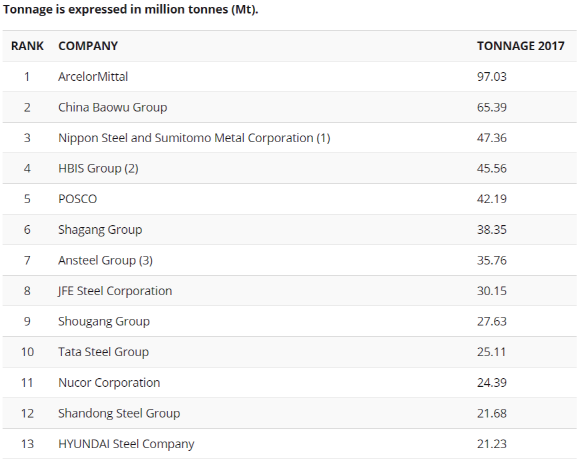
Task: Click Shandong Steel Group entry
Action: [119, 413]
